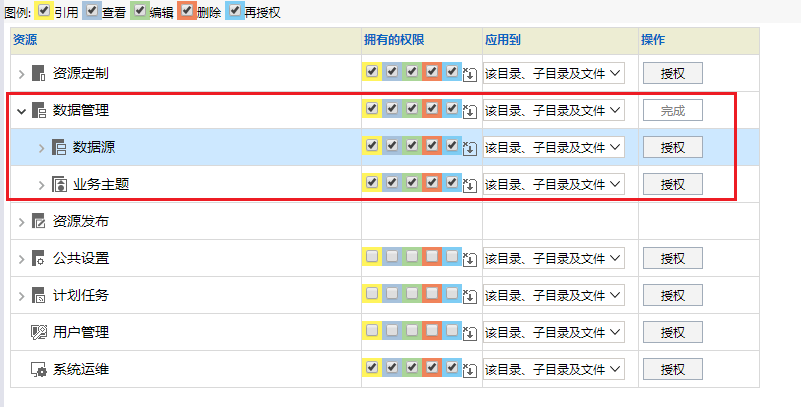
Task: Click the clear-permissions icon in 业务主题 row
Action: pos(470,185)
